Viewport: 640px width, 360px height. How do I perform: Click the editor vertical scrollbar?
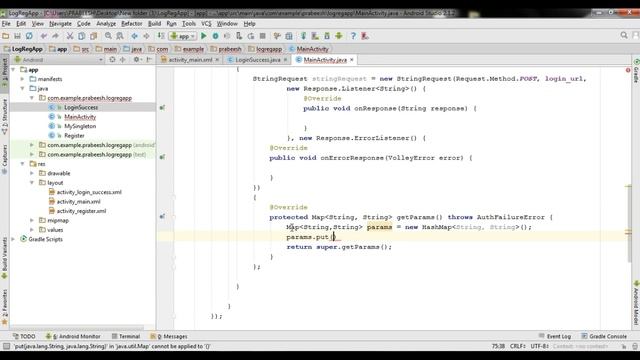(629, 224)
